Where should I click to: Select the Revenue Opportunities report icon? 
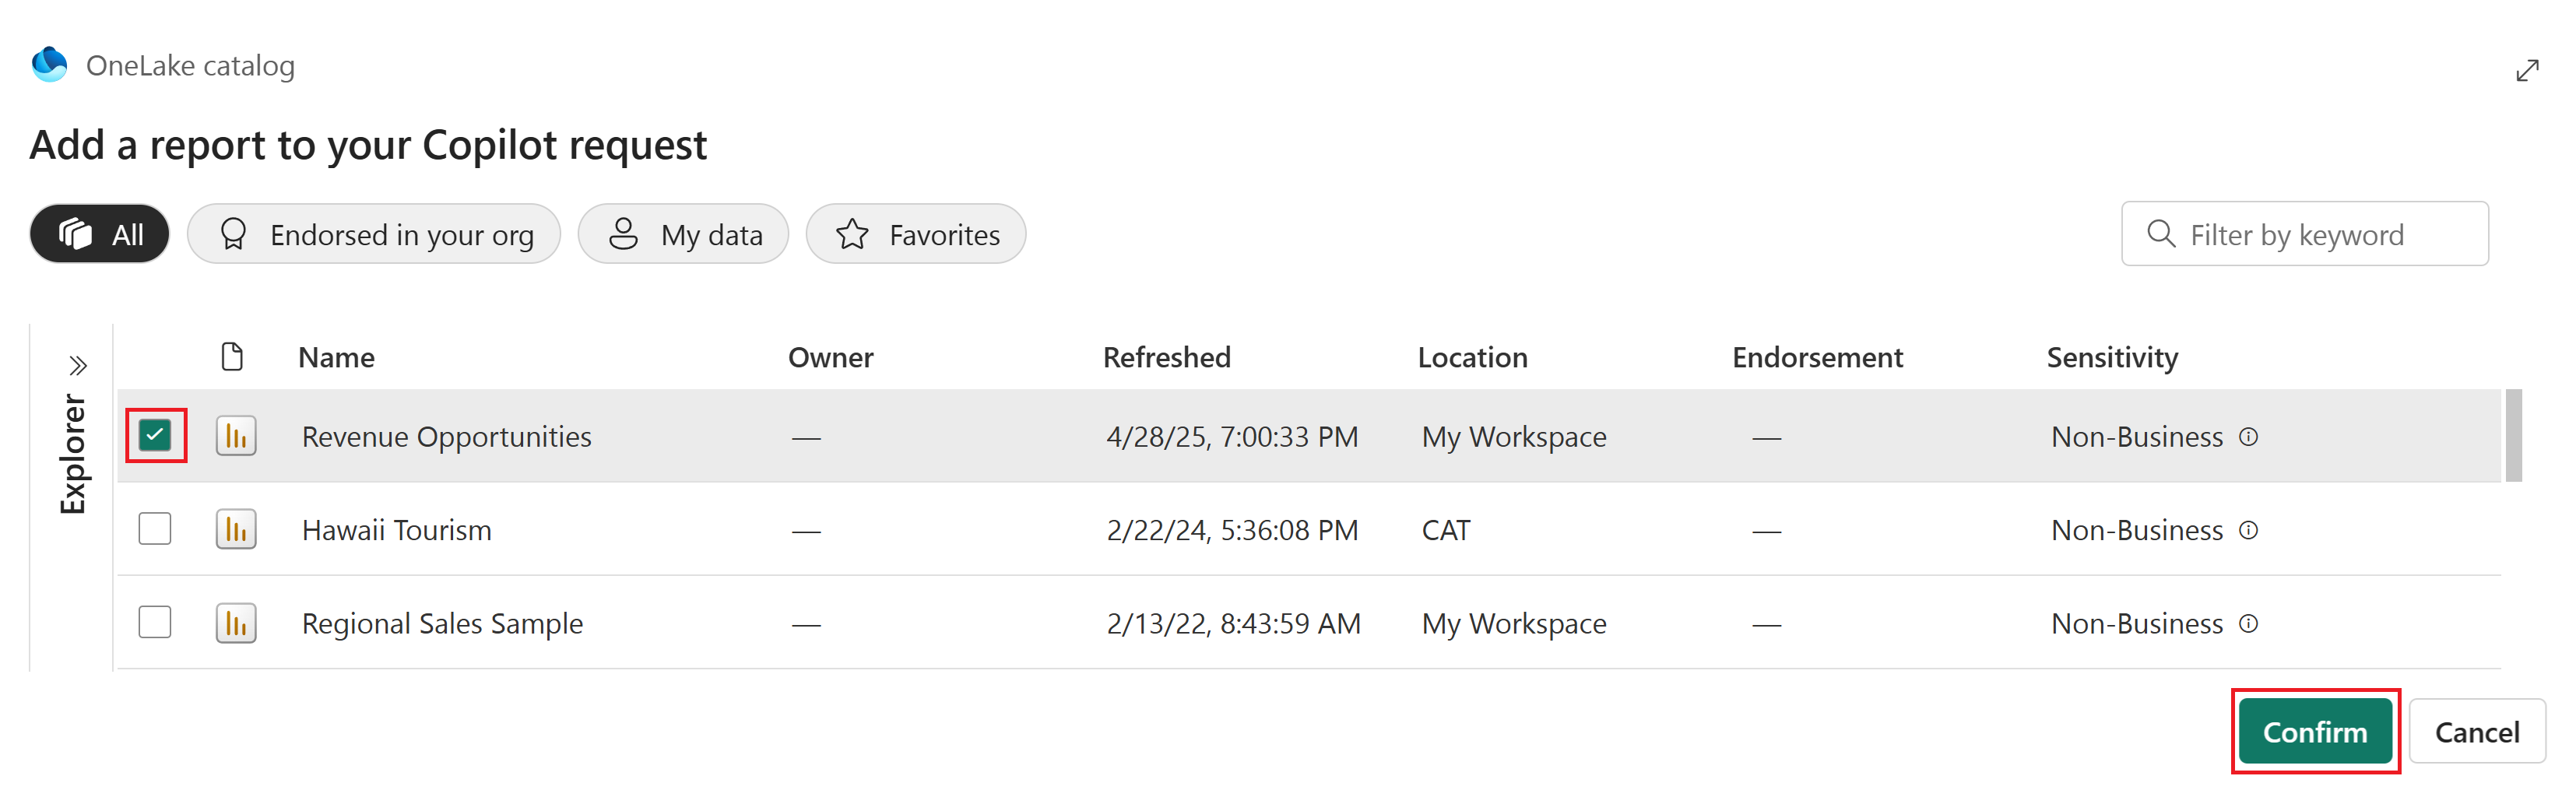click(x=235, y=435)
